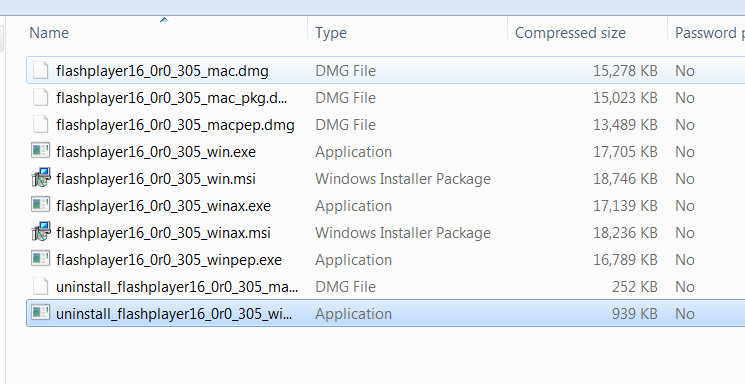This screenshot has height=384, width=745.
Task: Click the uninstall_flashplayer16 Application icon
Action: click(41, 313)
